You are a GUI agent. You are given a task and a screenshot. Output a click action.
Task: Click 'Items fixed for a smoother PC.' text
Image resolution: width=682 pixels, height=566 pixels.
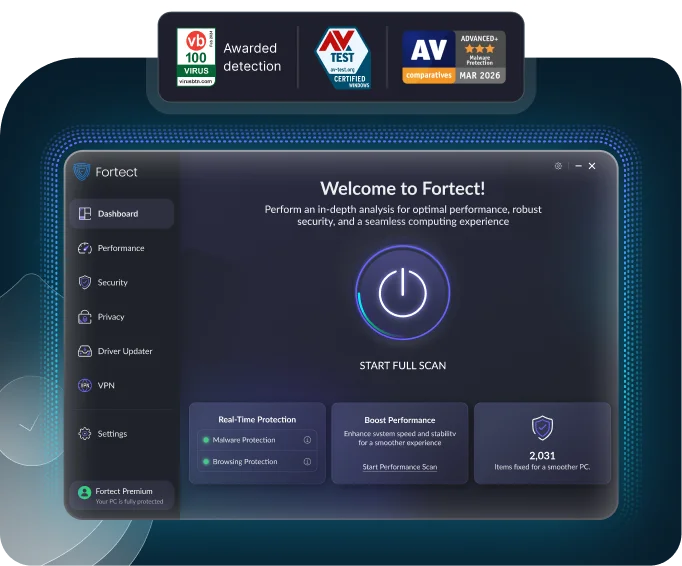point(542,467)
